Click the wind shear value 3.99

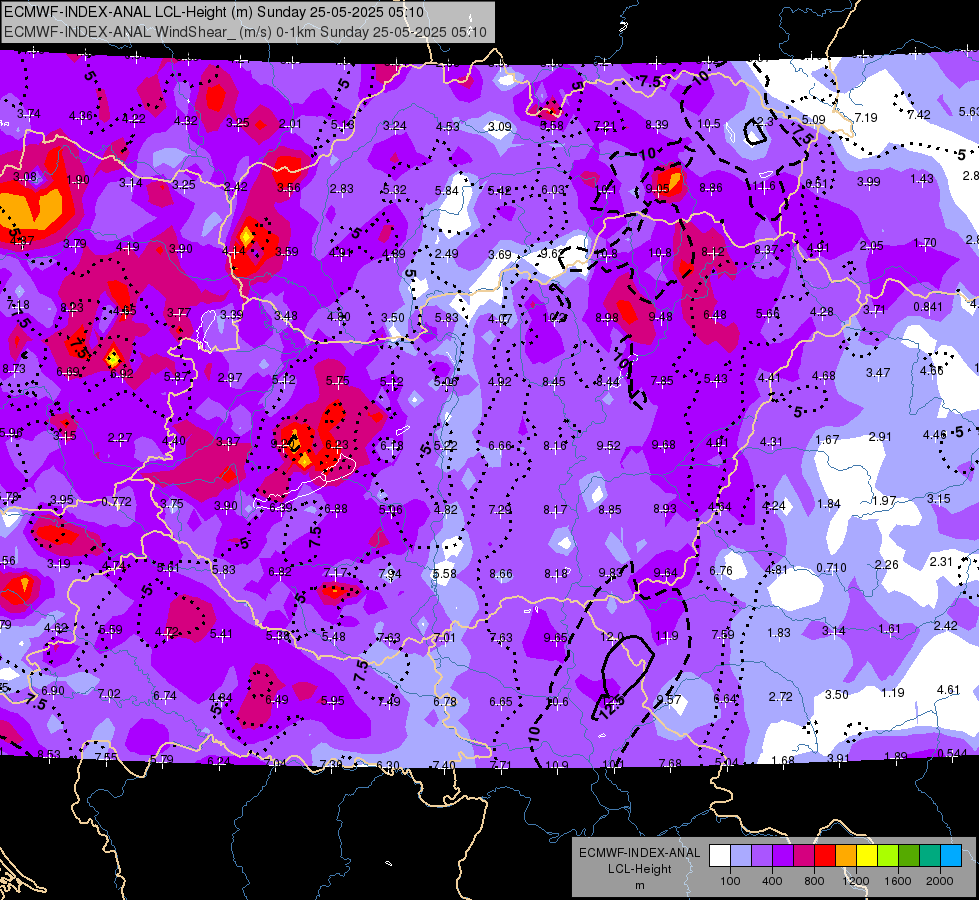coord(868,182)
